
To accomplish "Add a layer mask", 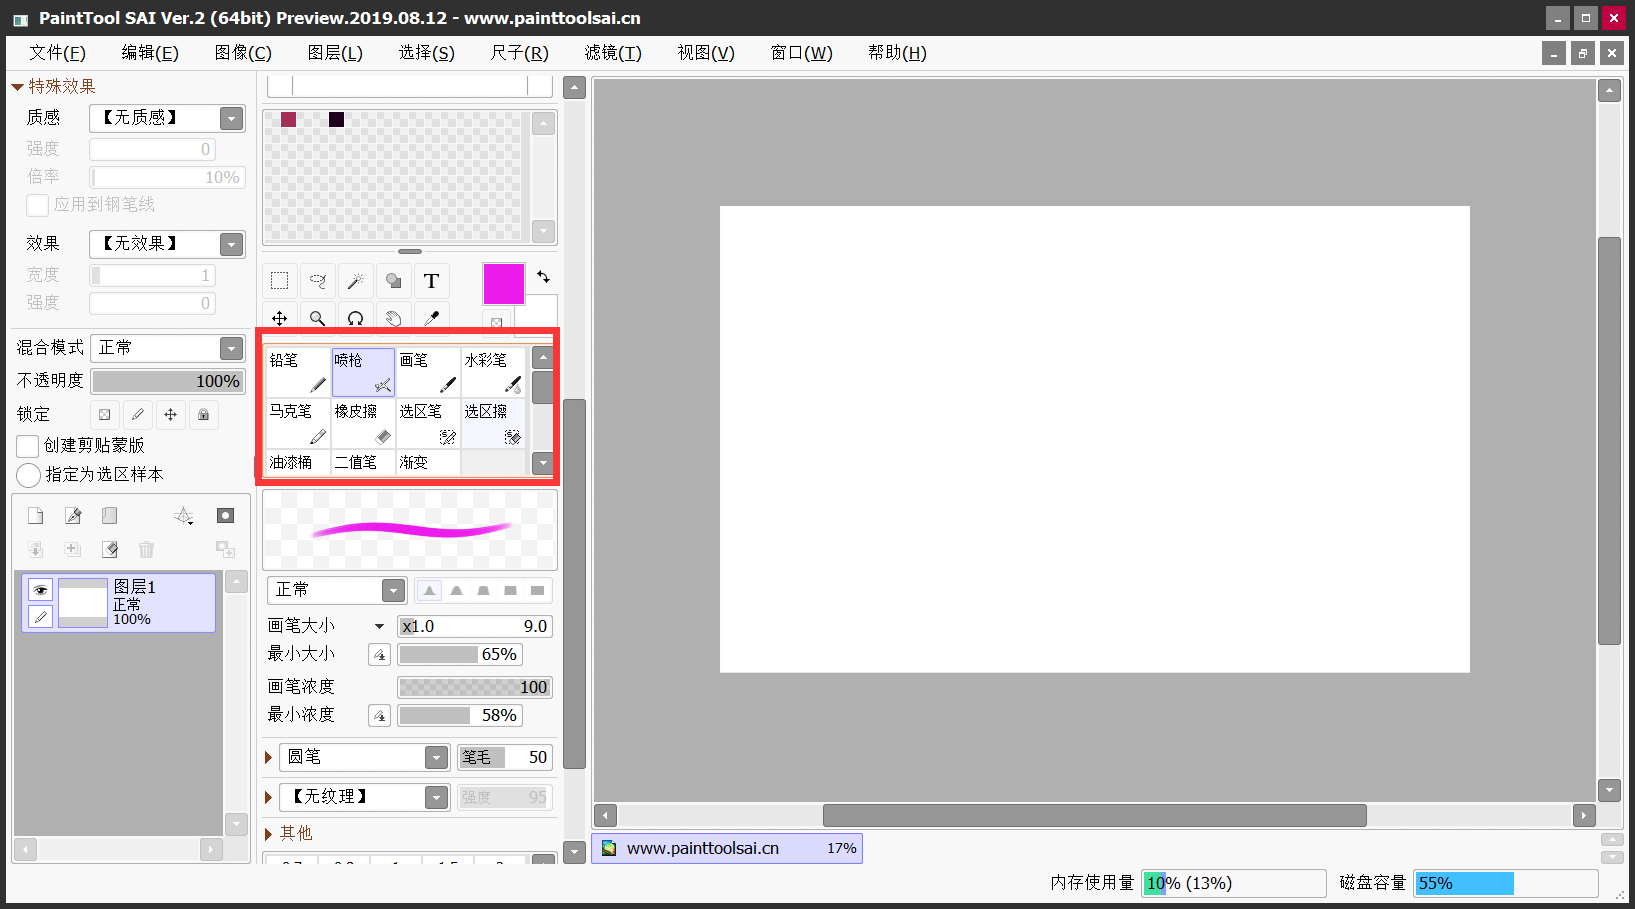I will [226, 516].
